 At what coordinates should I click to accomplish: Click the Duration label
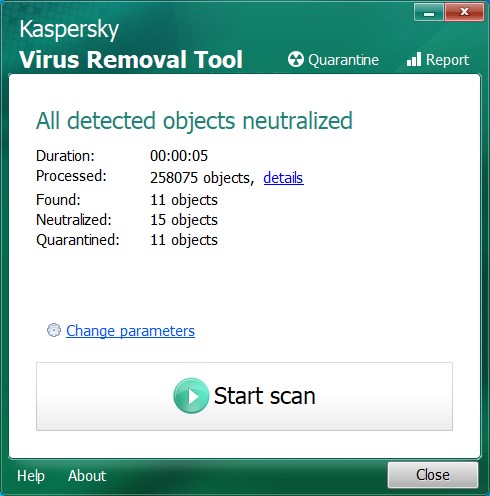point(65,156)
